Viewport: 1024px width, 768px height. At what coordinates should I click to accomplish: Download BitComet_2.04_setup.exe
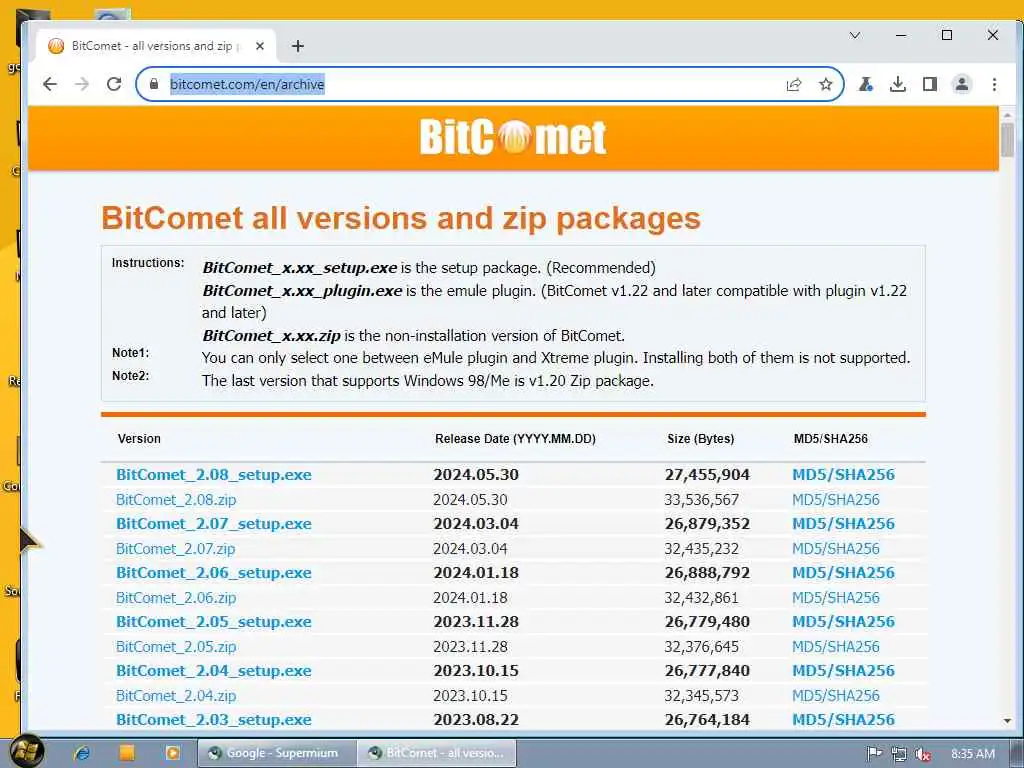pos(214,671)
